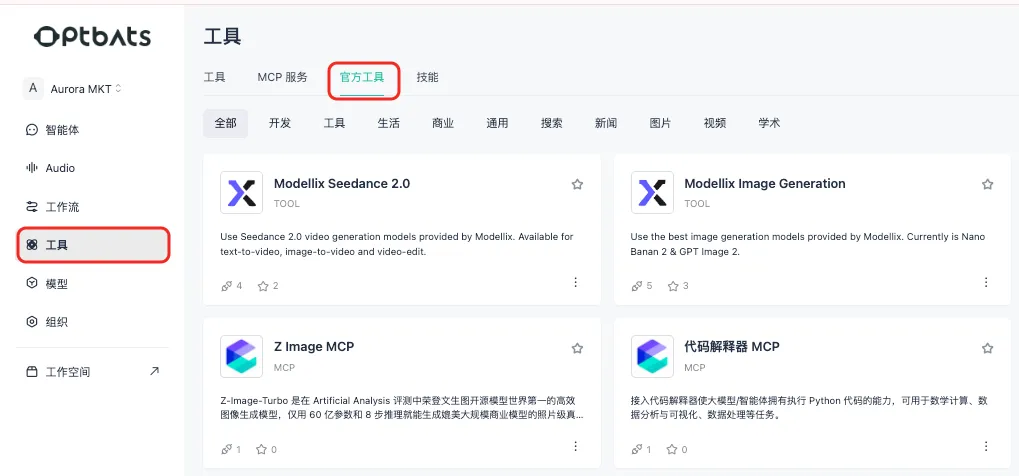Favorite Modellix Image Generation with star
The image size is (1019, 476).
click(988, 185)
